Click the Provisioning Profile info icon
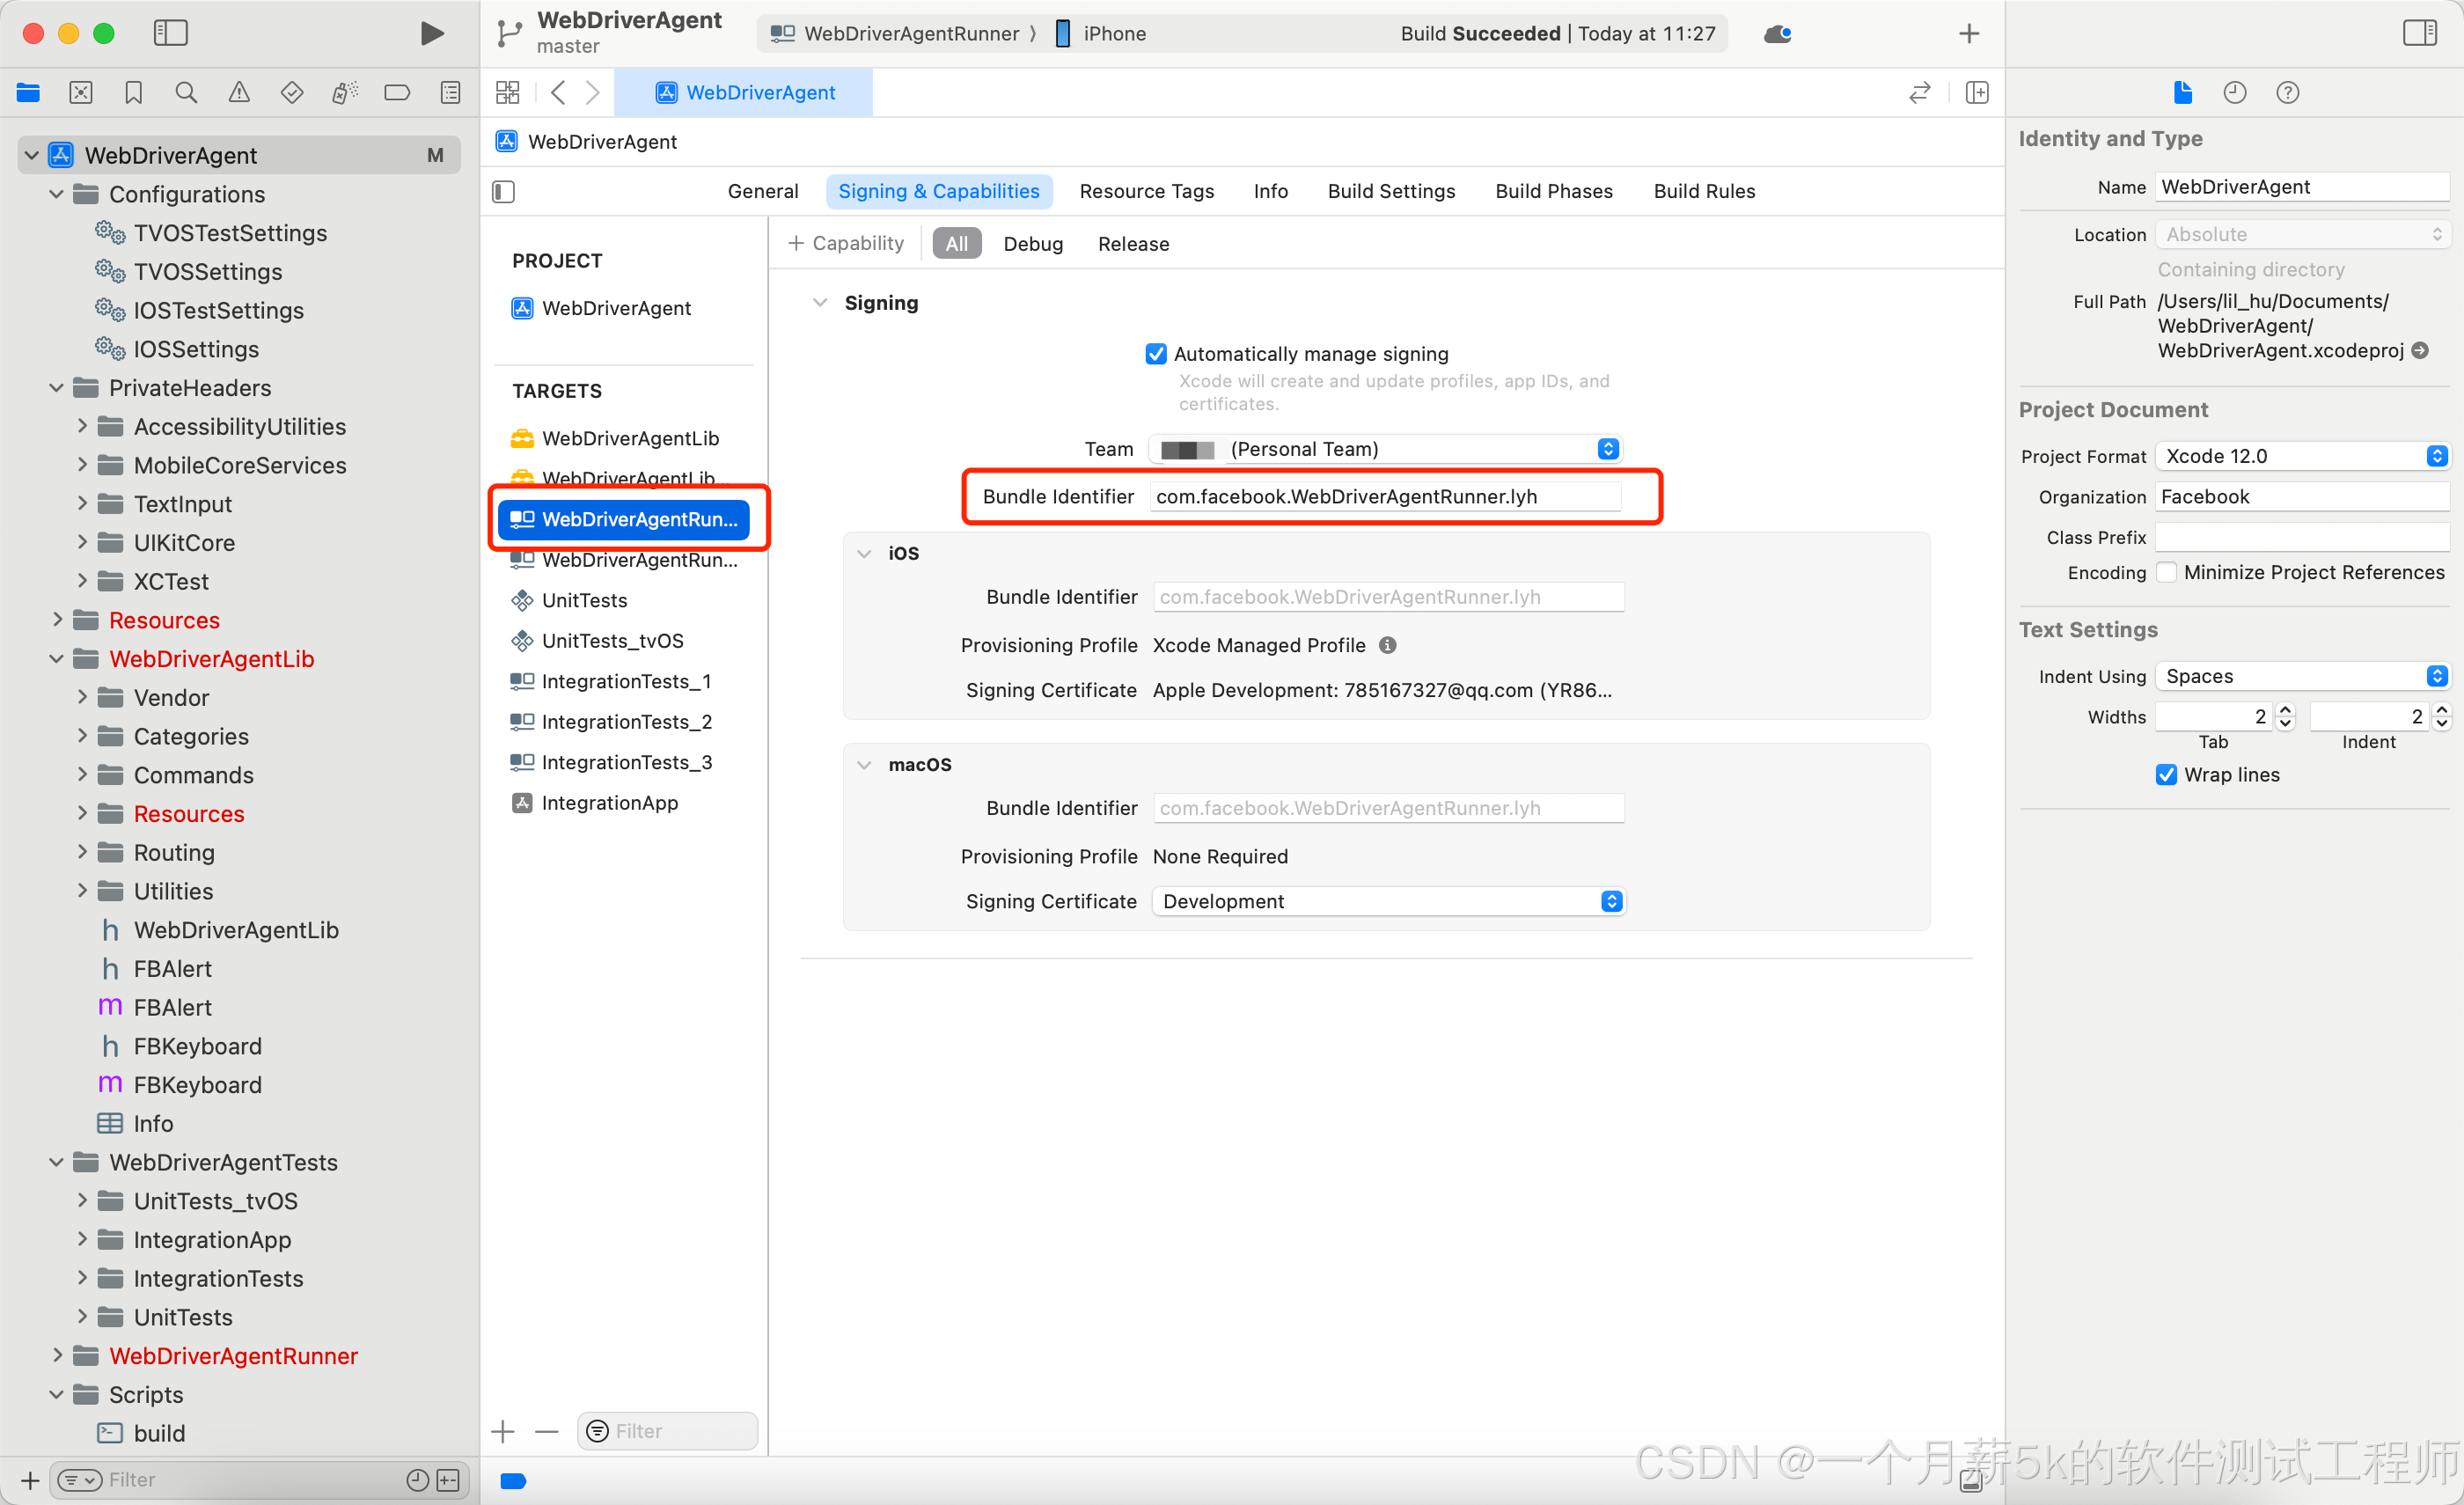Viewport: 2464px width, 1505px height. pos(1388,645)
